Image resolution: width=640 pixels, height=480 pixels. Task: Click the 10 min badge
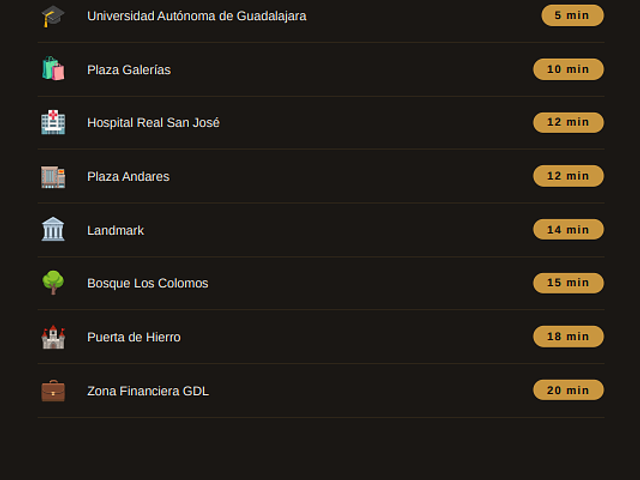(568, 69)
